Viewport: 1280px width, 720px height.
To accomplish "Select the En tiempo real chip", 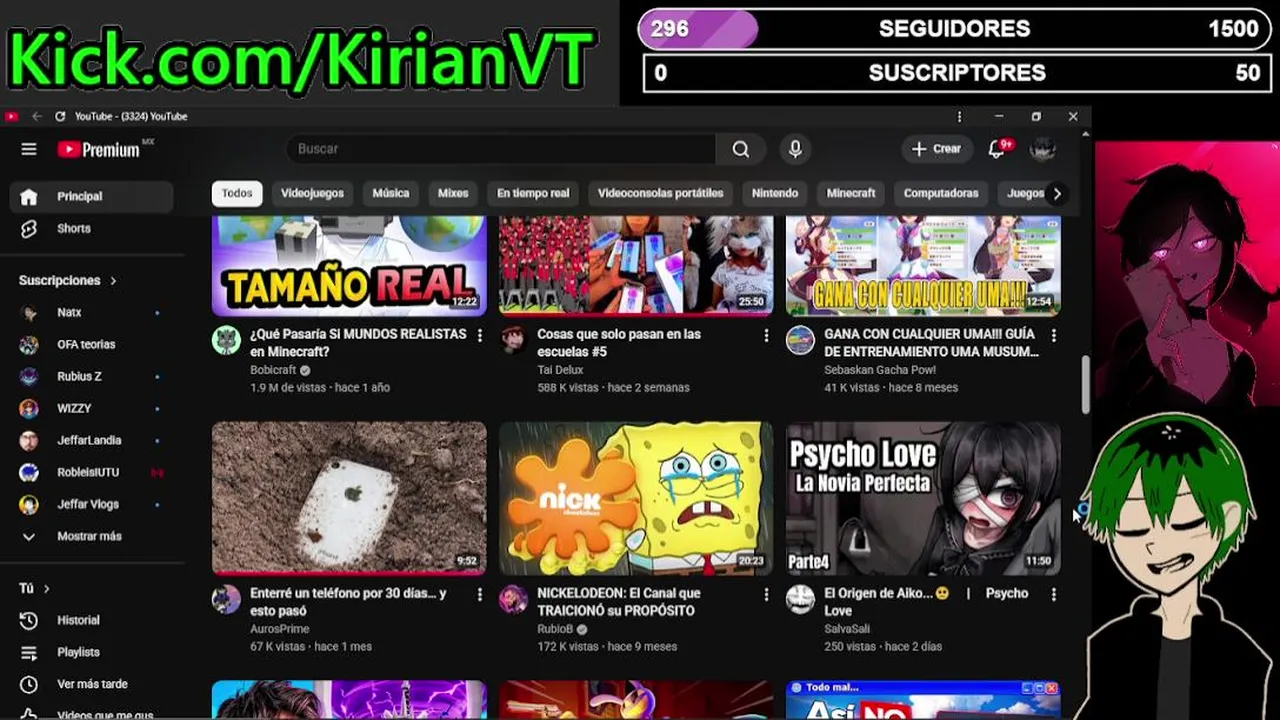I will (x=533, y=193).
